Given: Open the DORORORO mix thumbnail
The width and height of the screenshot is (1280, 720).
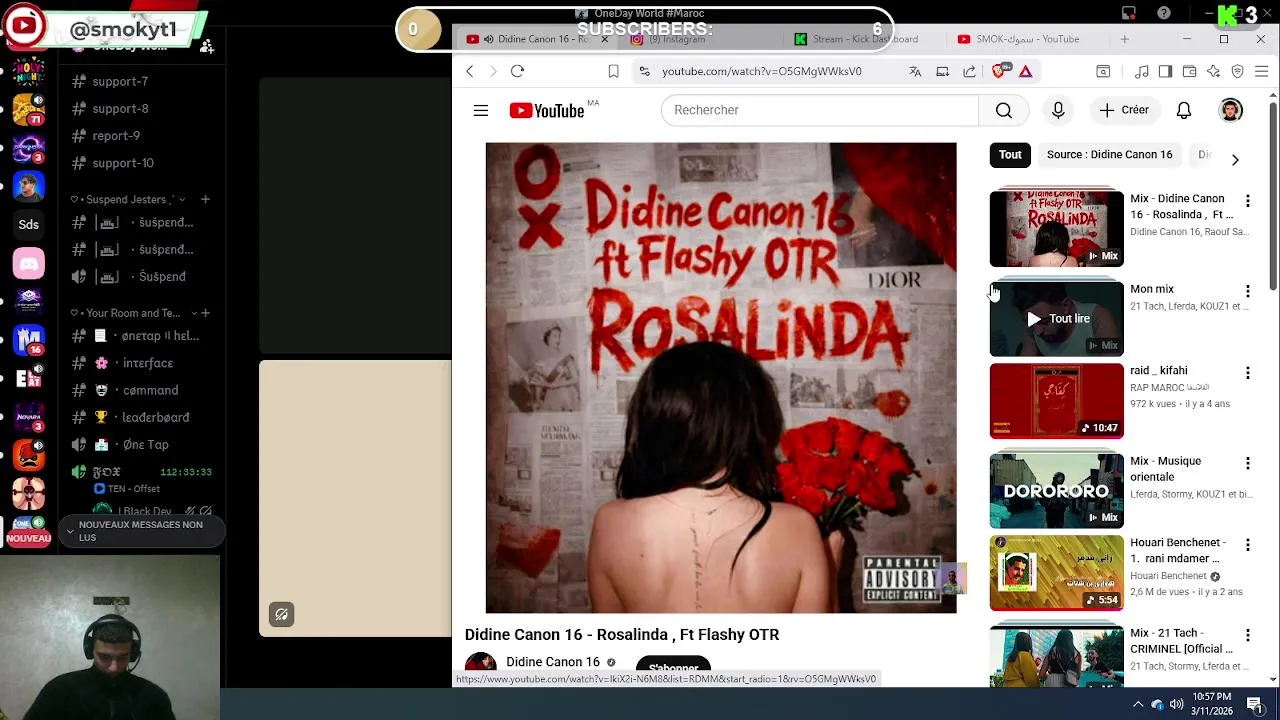Looking at the screenshot, I should point(1056,491).
